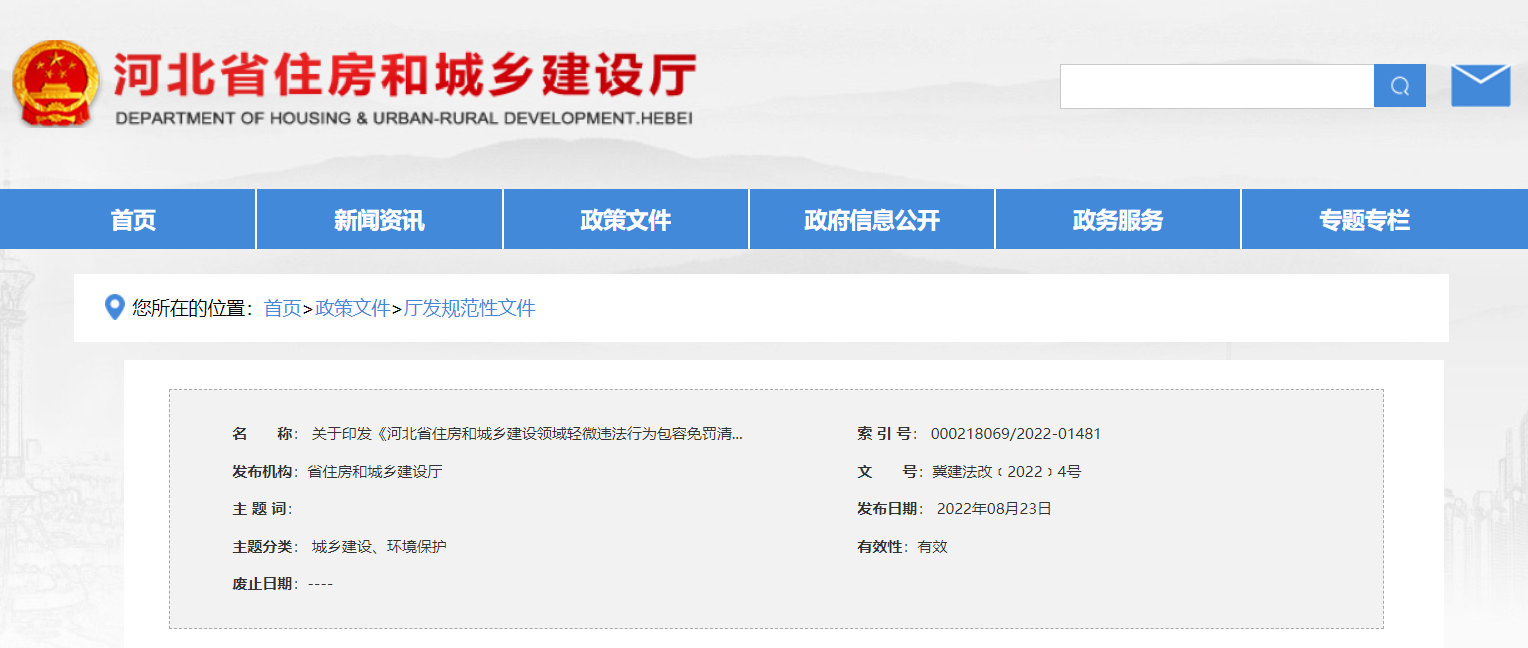Click the 城乡建设、环境保护 category text
1528x648 pixels.
click(x=379, y=547)
